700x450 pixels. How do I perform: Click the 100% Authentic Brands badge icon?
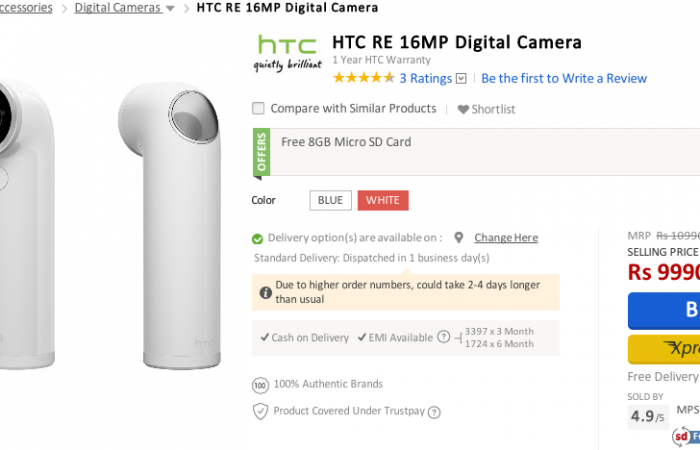click(x=260, y=384)
